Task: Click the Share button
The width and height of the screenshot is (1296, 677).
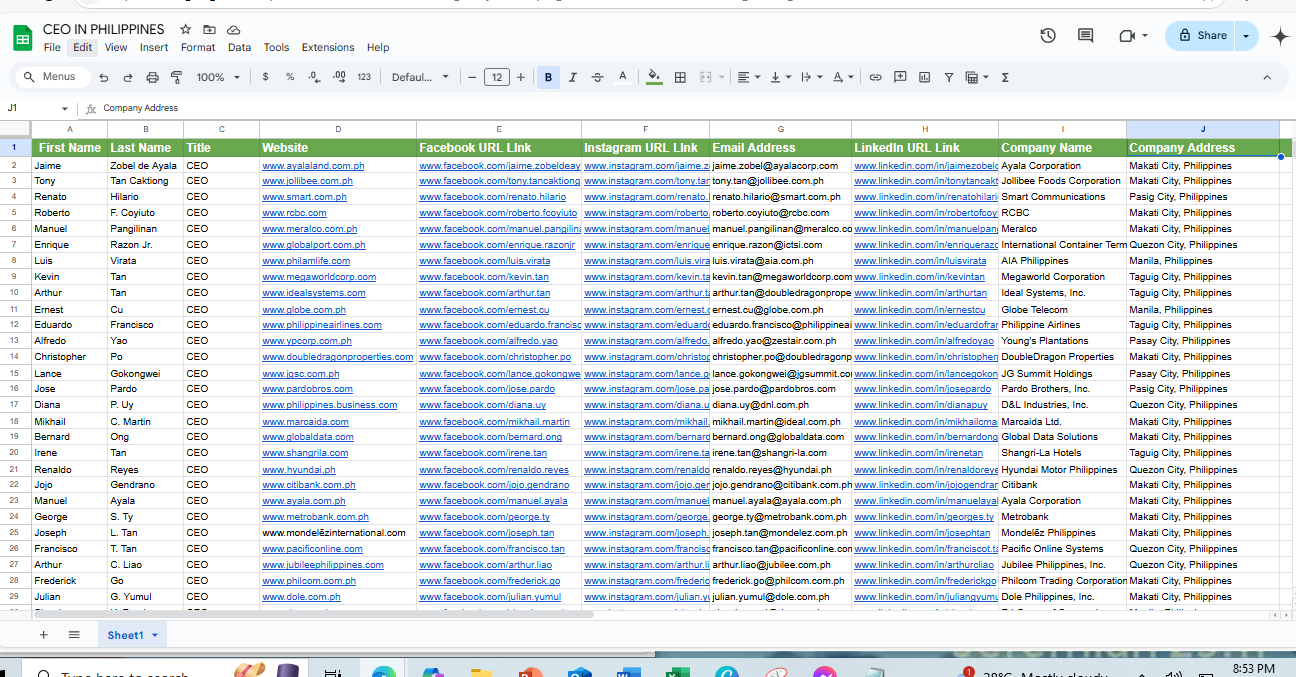Action: pos(1201,36)
